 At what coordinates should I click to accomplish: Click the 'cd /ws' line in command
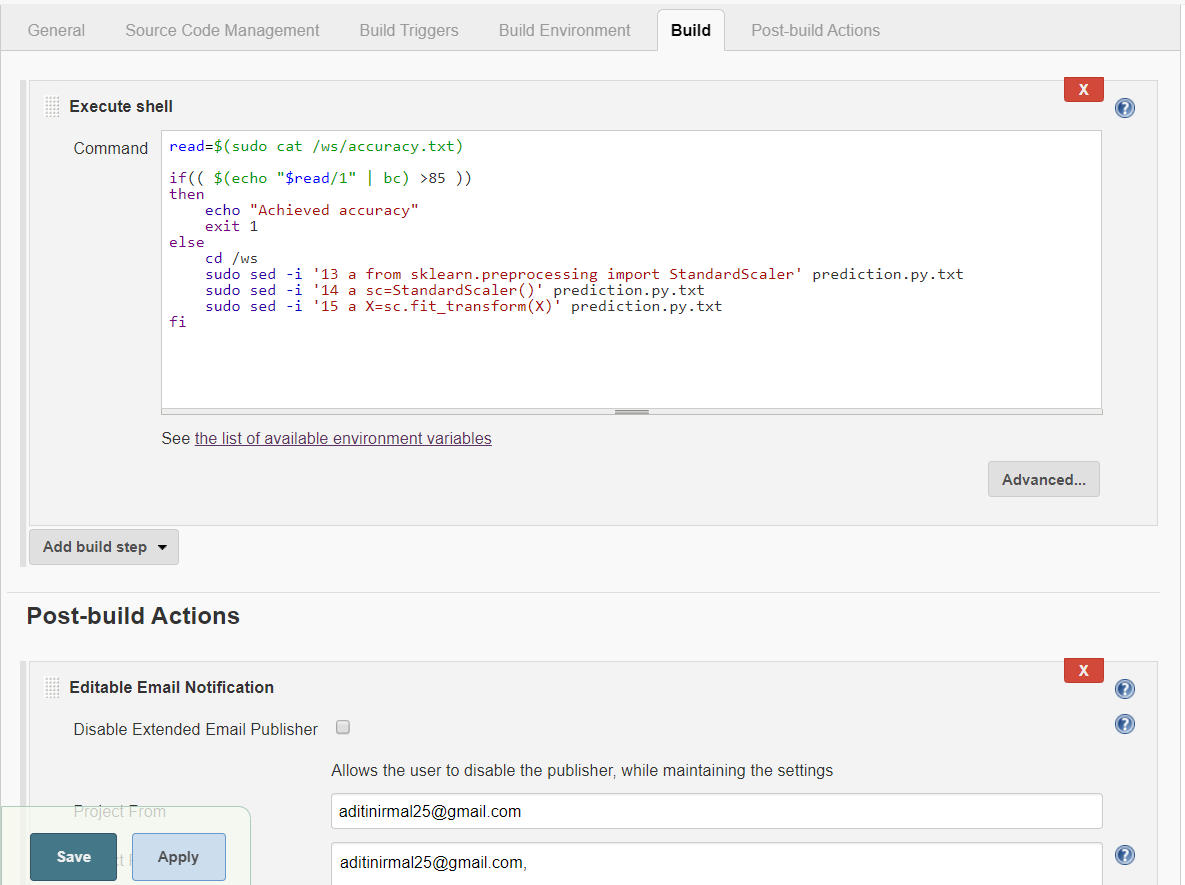coord(231,258)
